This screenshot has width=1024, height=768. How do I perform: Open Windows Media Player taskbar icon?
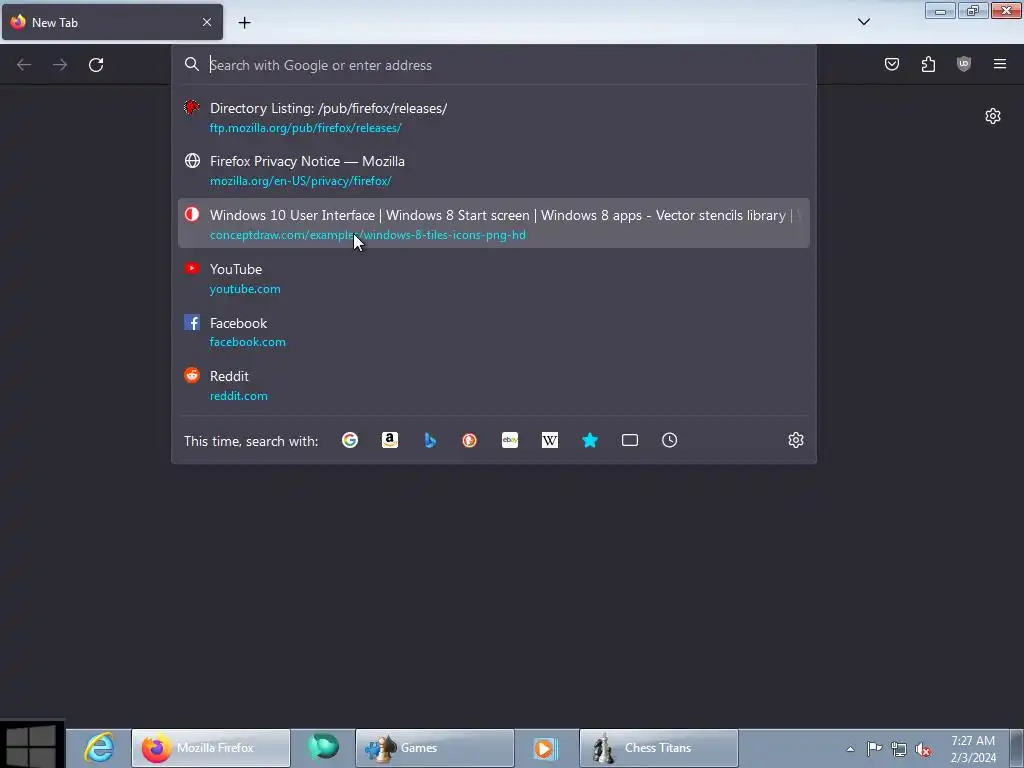coord(545,748)
